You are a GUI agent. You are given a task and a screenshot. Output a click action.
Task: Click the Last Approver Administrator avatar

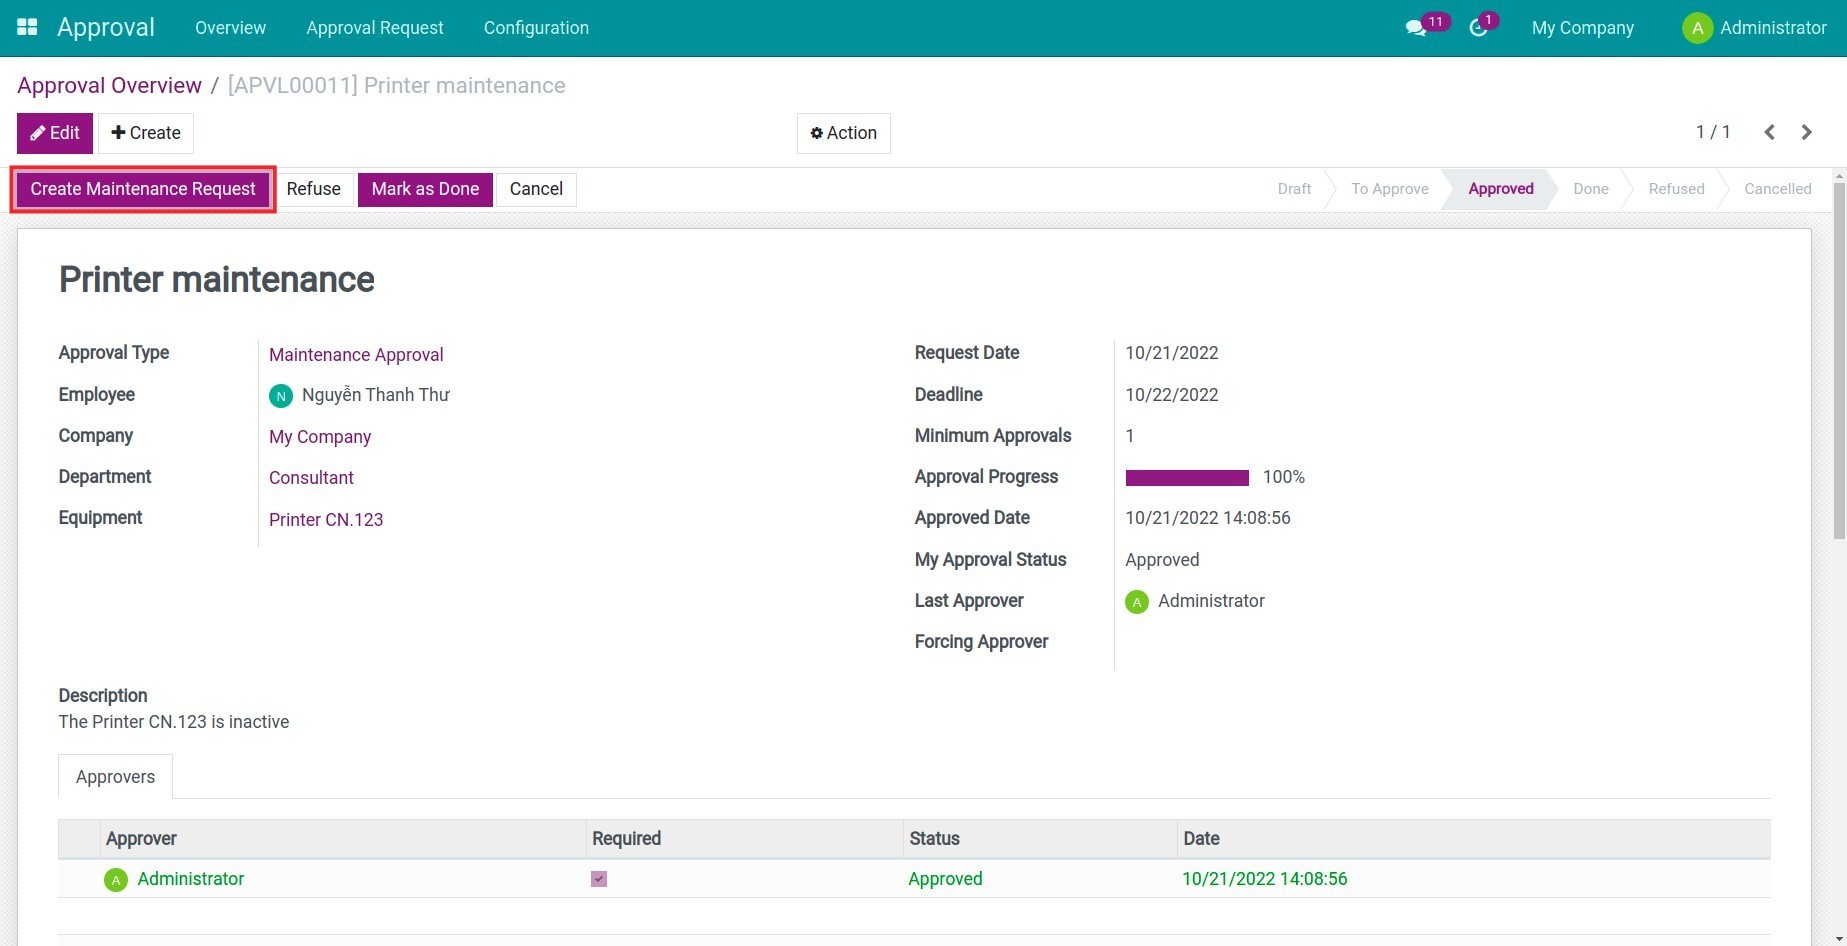1136,601
